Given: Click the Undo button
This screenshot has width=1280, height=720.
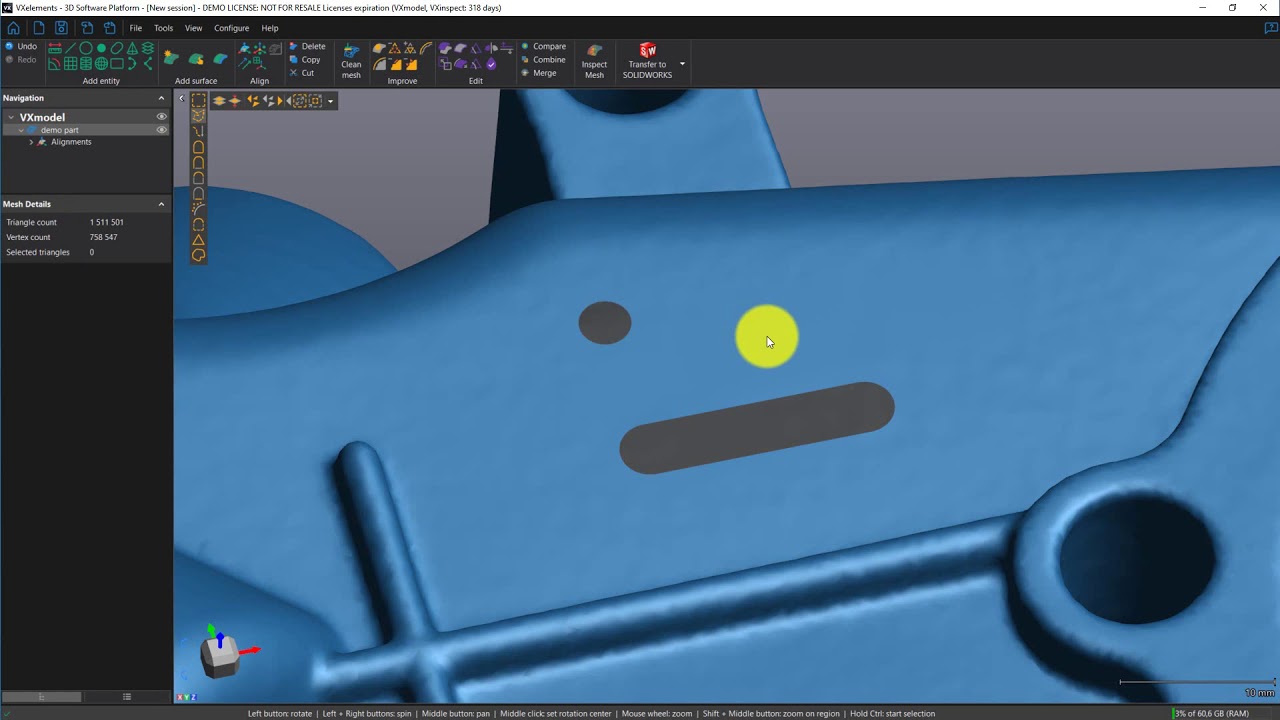Looking at the screenshot, I should [21, 46].
